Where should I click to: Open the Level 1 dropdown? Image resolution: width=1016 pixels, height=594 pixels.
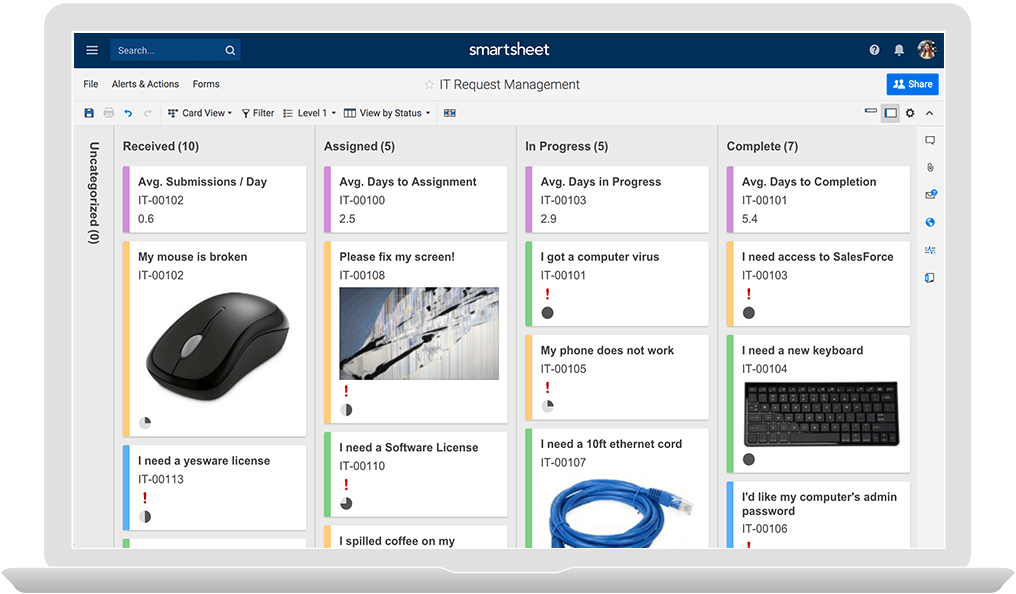309,112
